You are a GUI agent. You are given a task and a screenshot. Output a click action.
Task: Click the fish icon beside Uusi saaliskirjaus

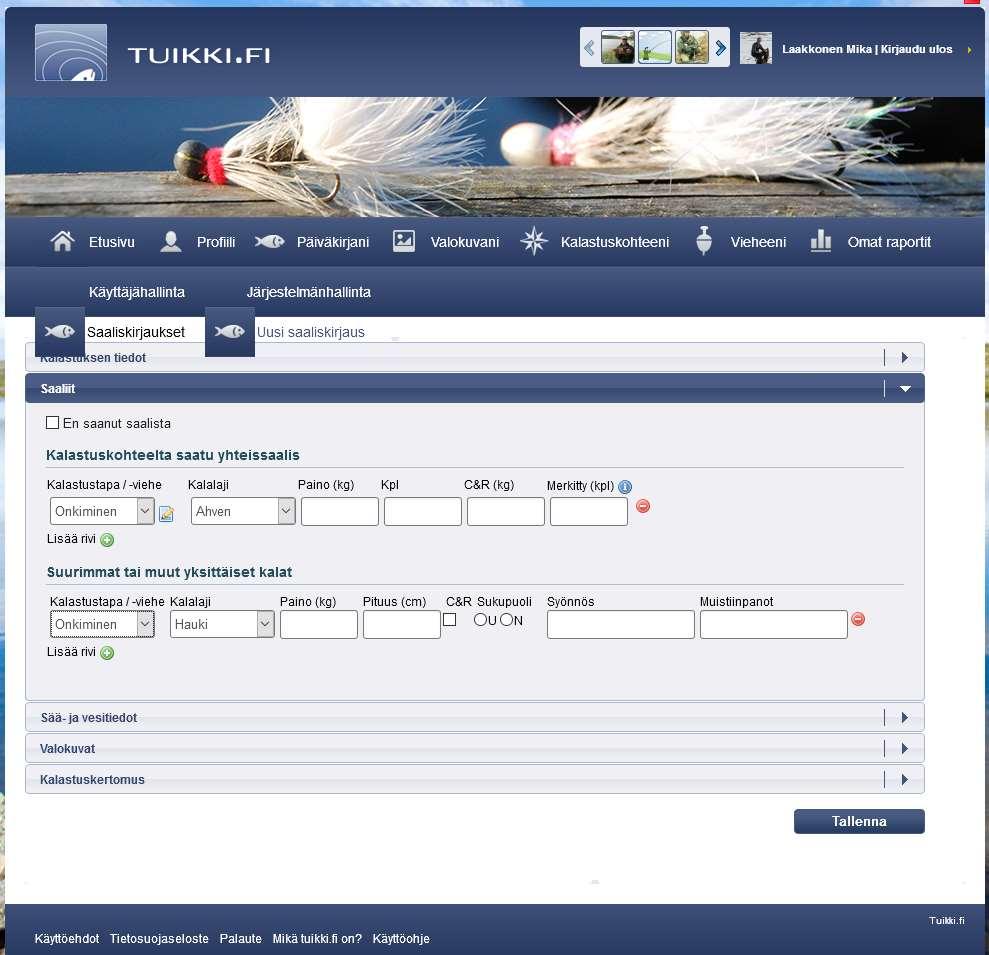230,332
